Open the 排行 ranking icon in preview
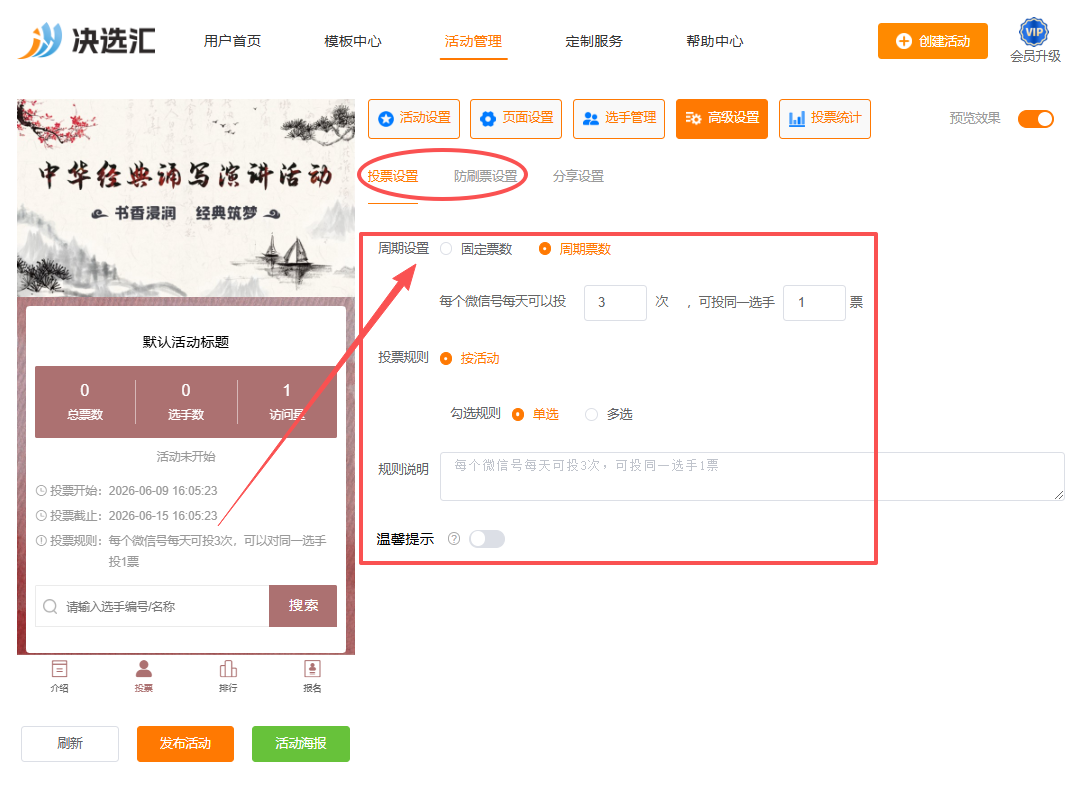 (228, 668)
